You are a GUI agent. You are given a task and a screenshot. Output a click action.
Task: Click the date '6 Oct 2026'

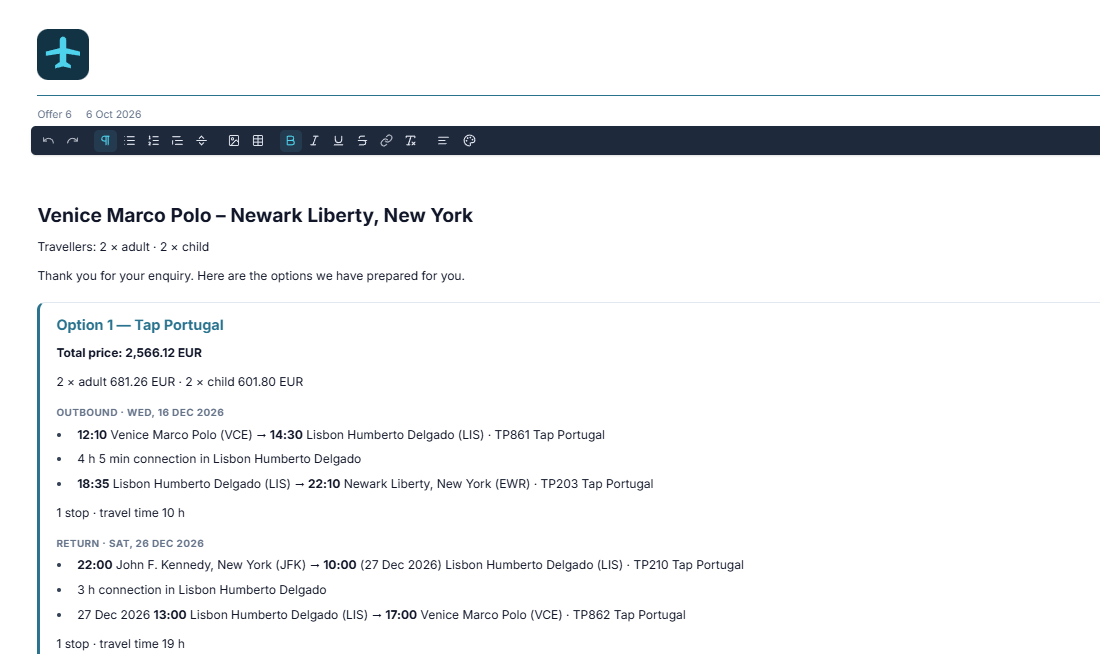click(x=114, y=114)
